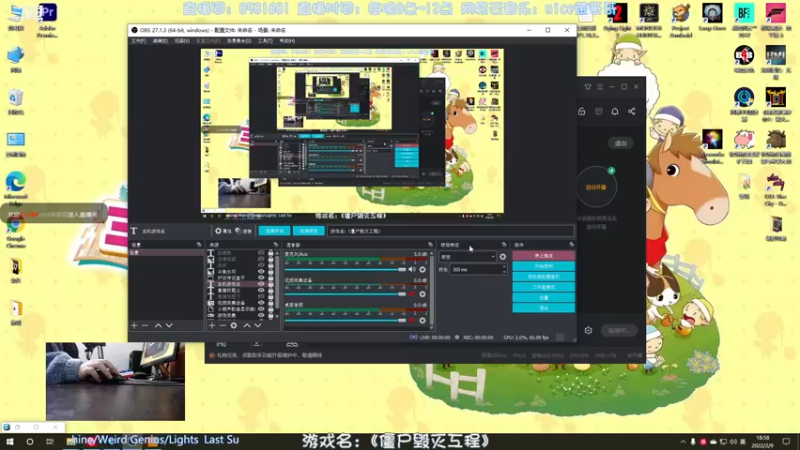Toggle visibility eye of 游戏采集 source
This screenshot has width=800, height=450.
point(261,315)
